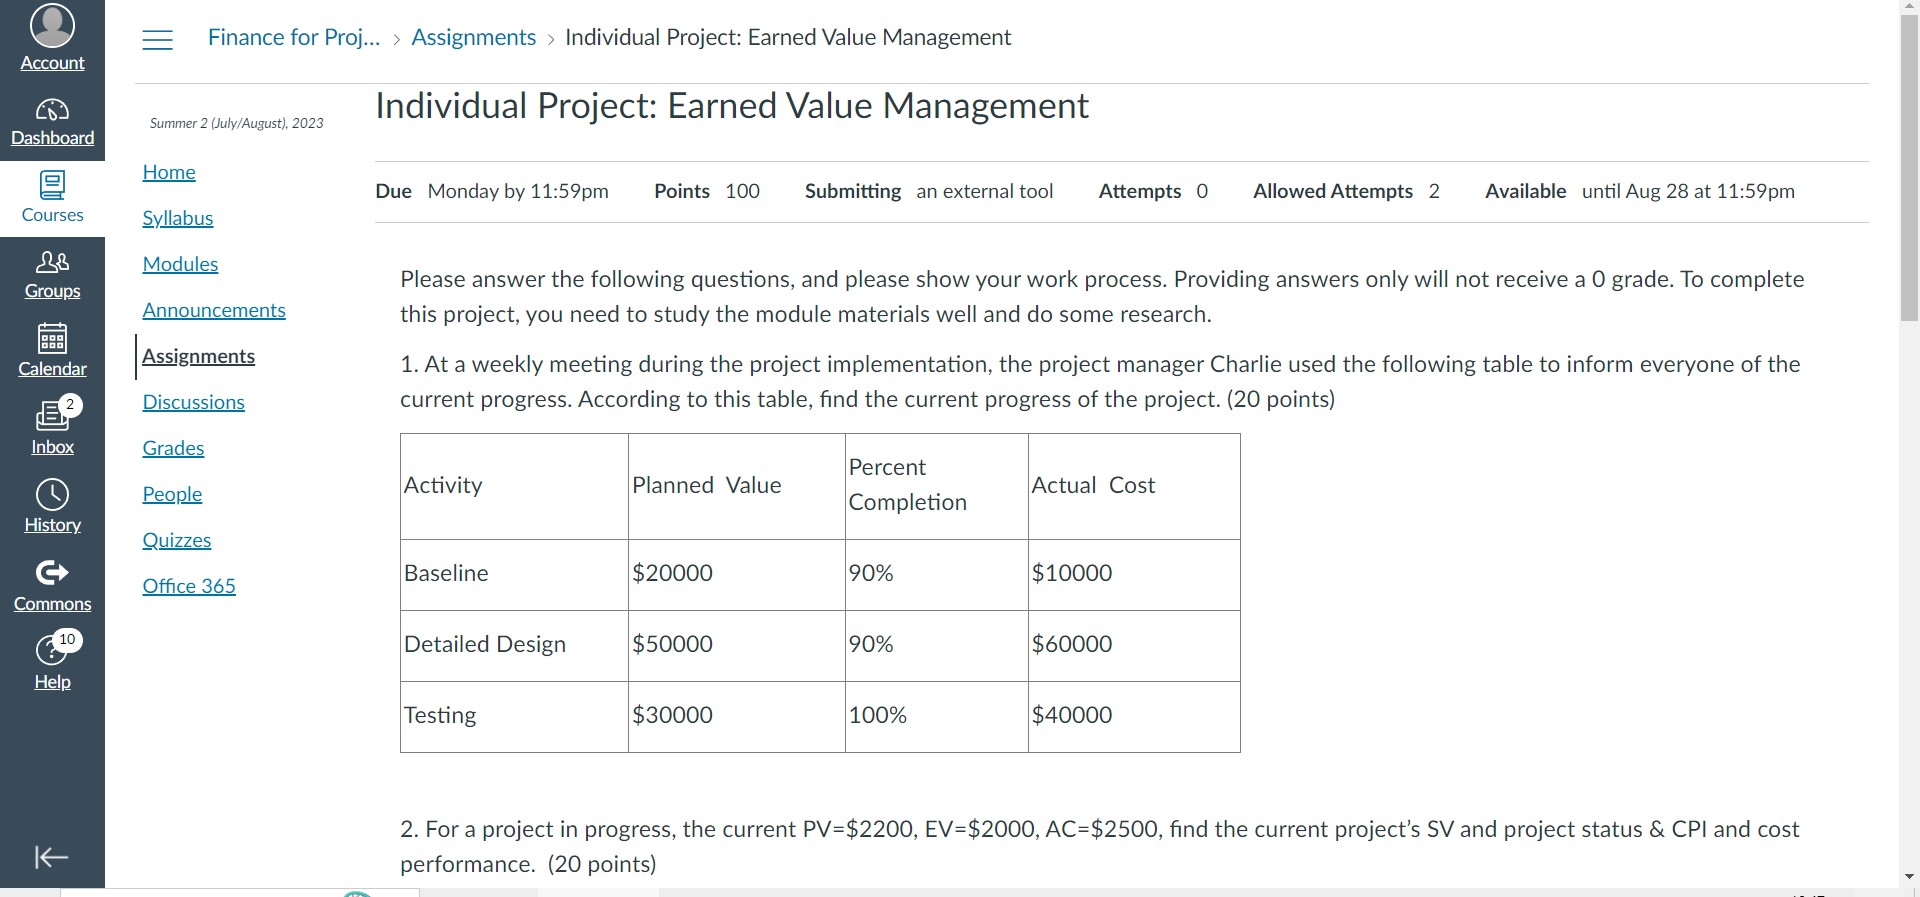This screenshot has height=897, width=1920.
Task: View the Groups icon
Action: [52, 273]
